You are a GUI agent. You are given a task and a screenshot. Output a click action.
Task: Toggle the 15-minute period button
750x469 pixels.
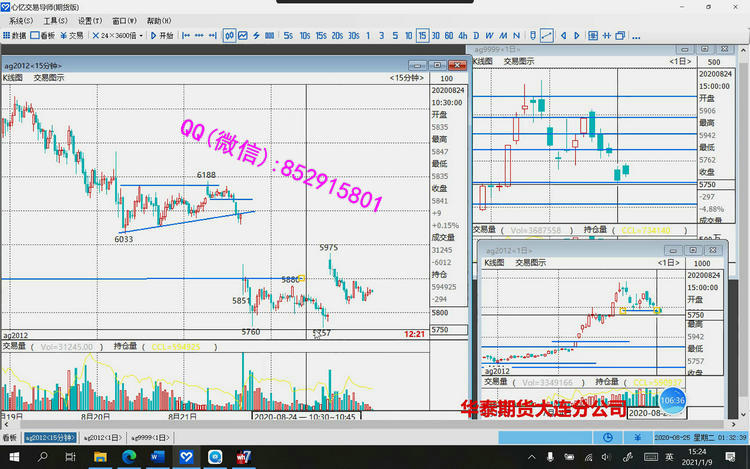click(x=422, y=35)
